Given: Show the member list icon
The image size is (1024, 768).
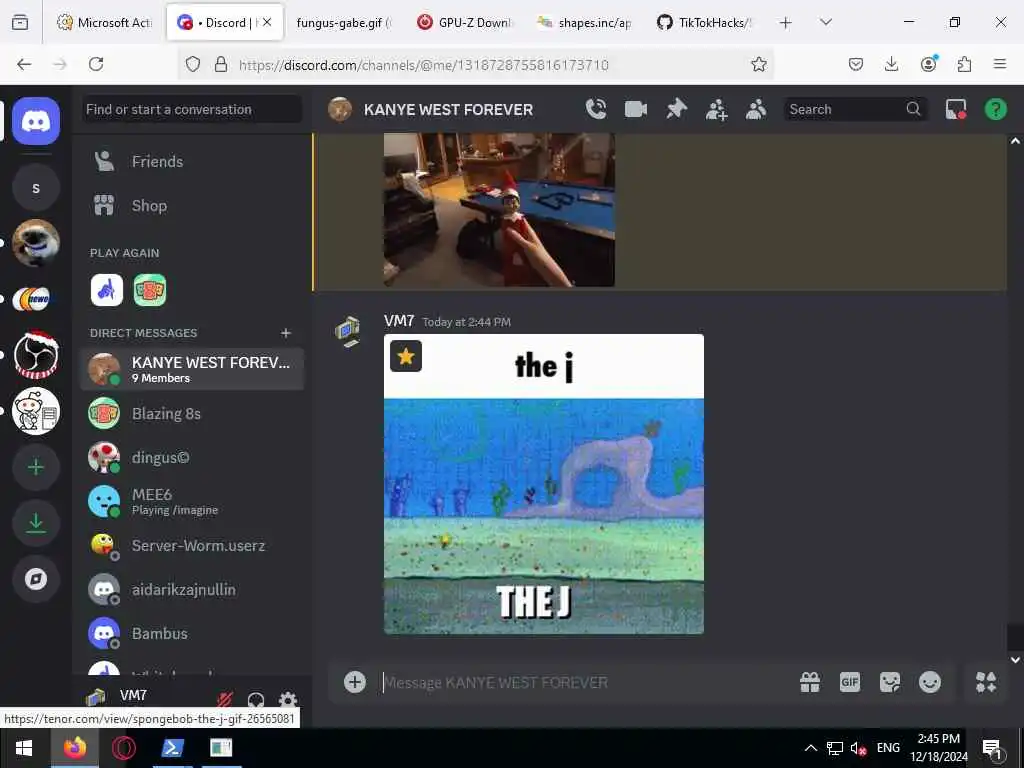Looking at the screenshot, I should click(756, 109).
